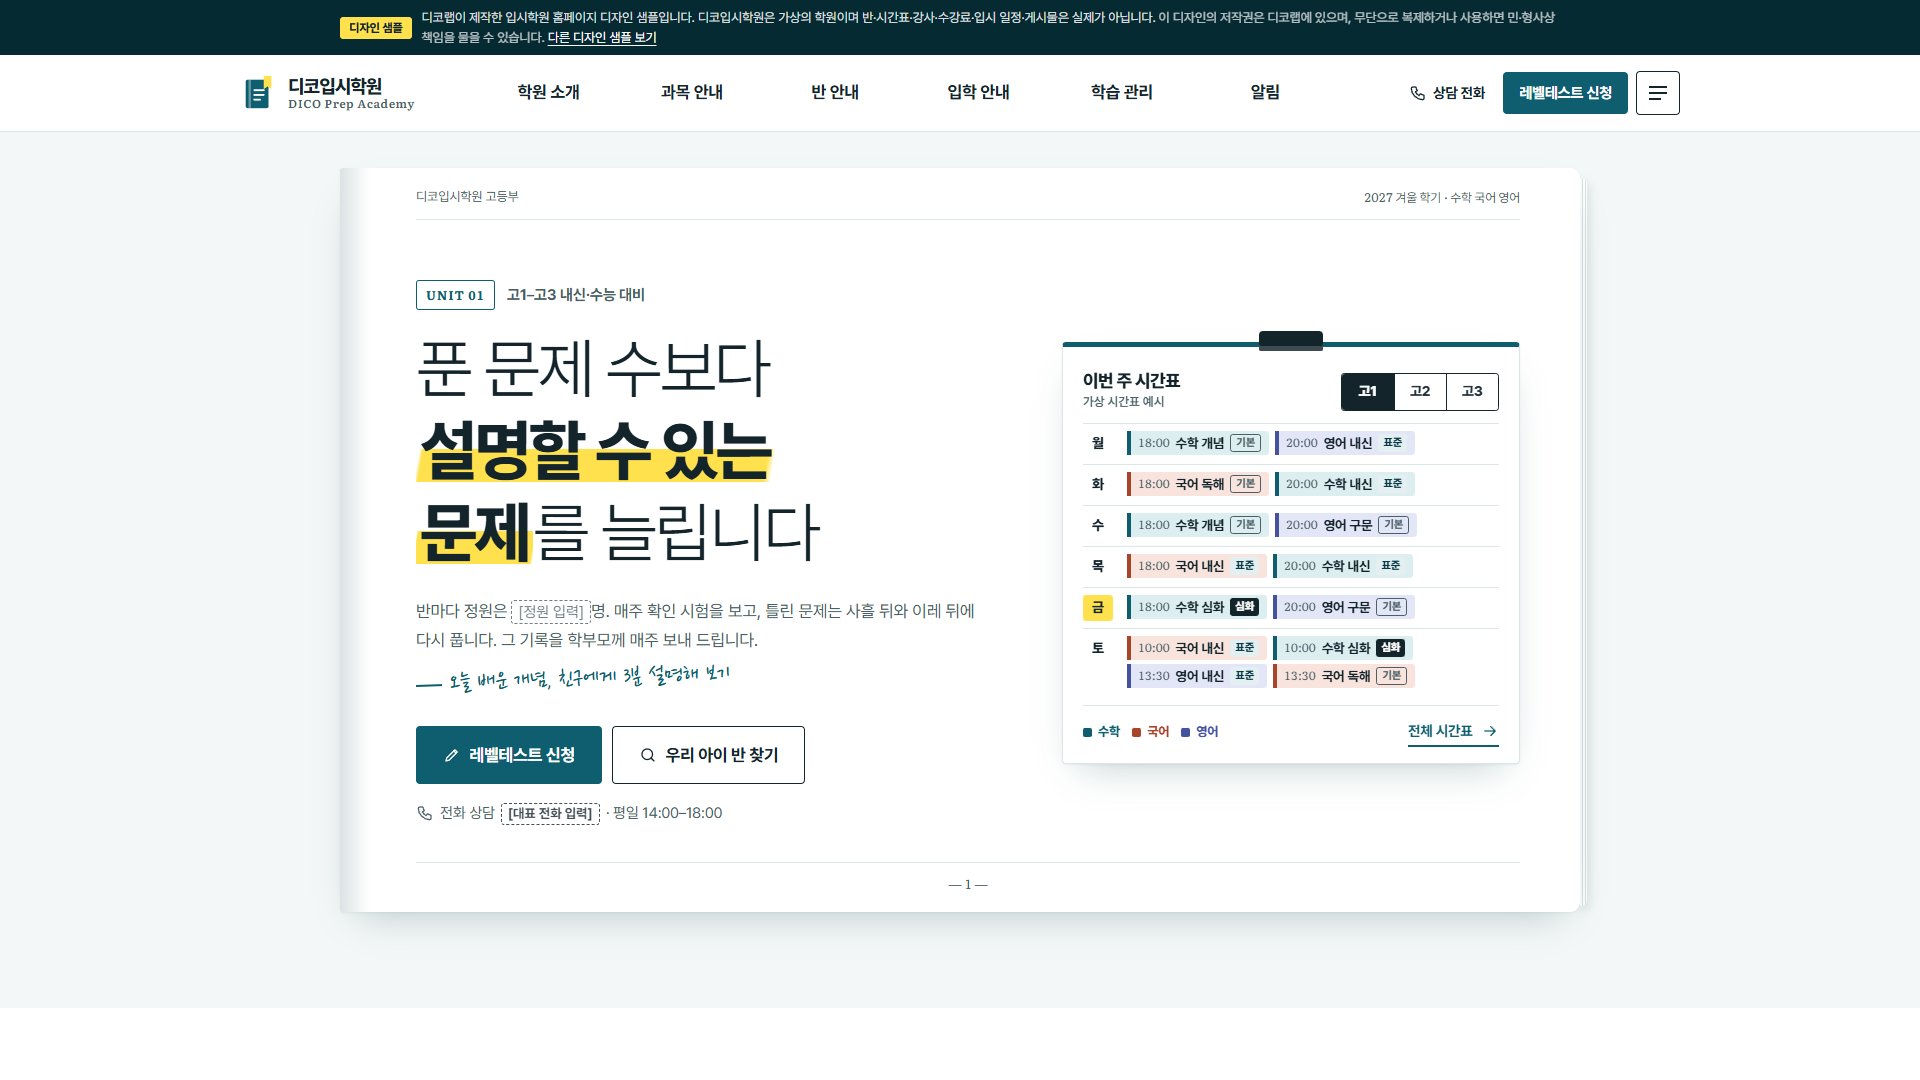Open the 입학 안내 menu
Viewport: 1920px width, 1080px height.
coord(978,92)
